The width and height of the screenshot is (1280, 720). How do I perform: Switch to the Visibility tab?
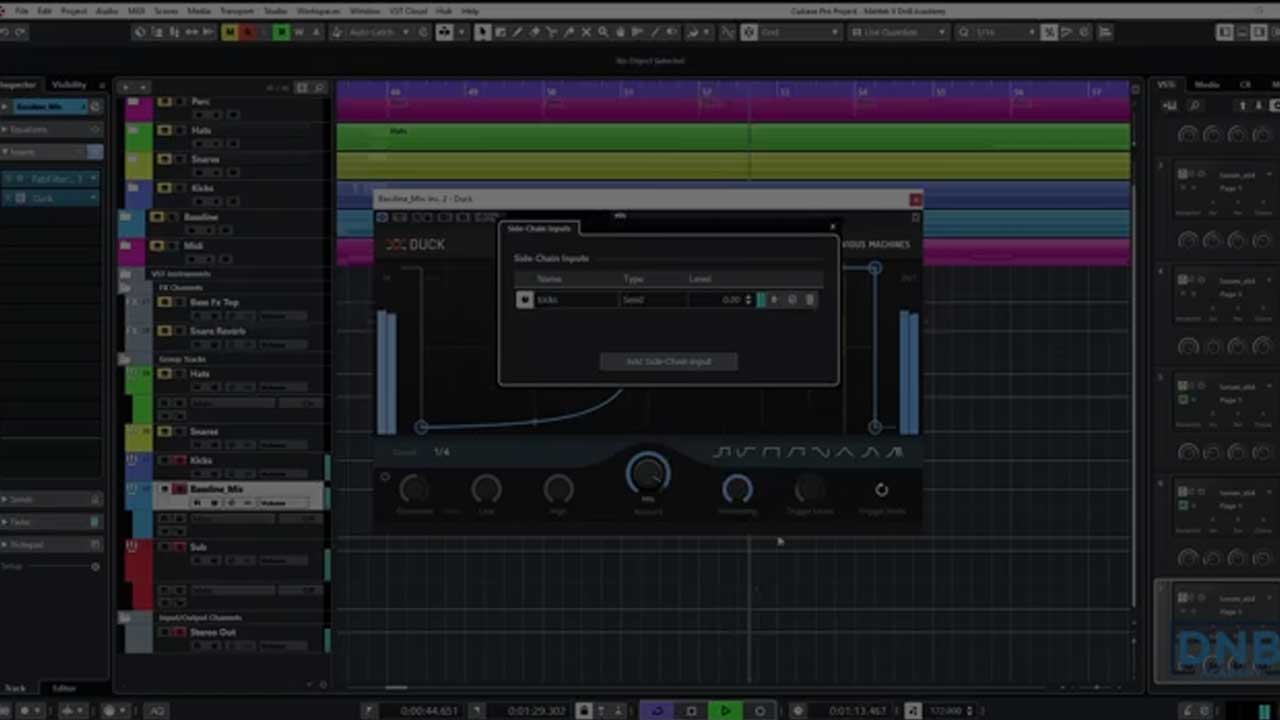click(69, 85)
